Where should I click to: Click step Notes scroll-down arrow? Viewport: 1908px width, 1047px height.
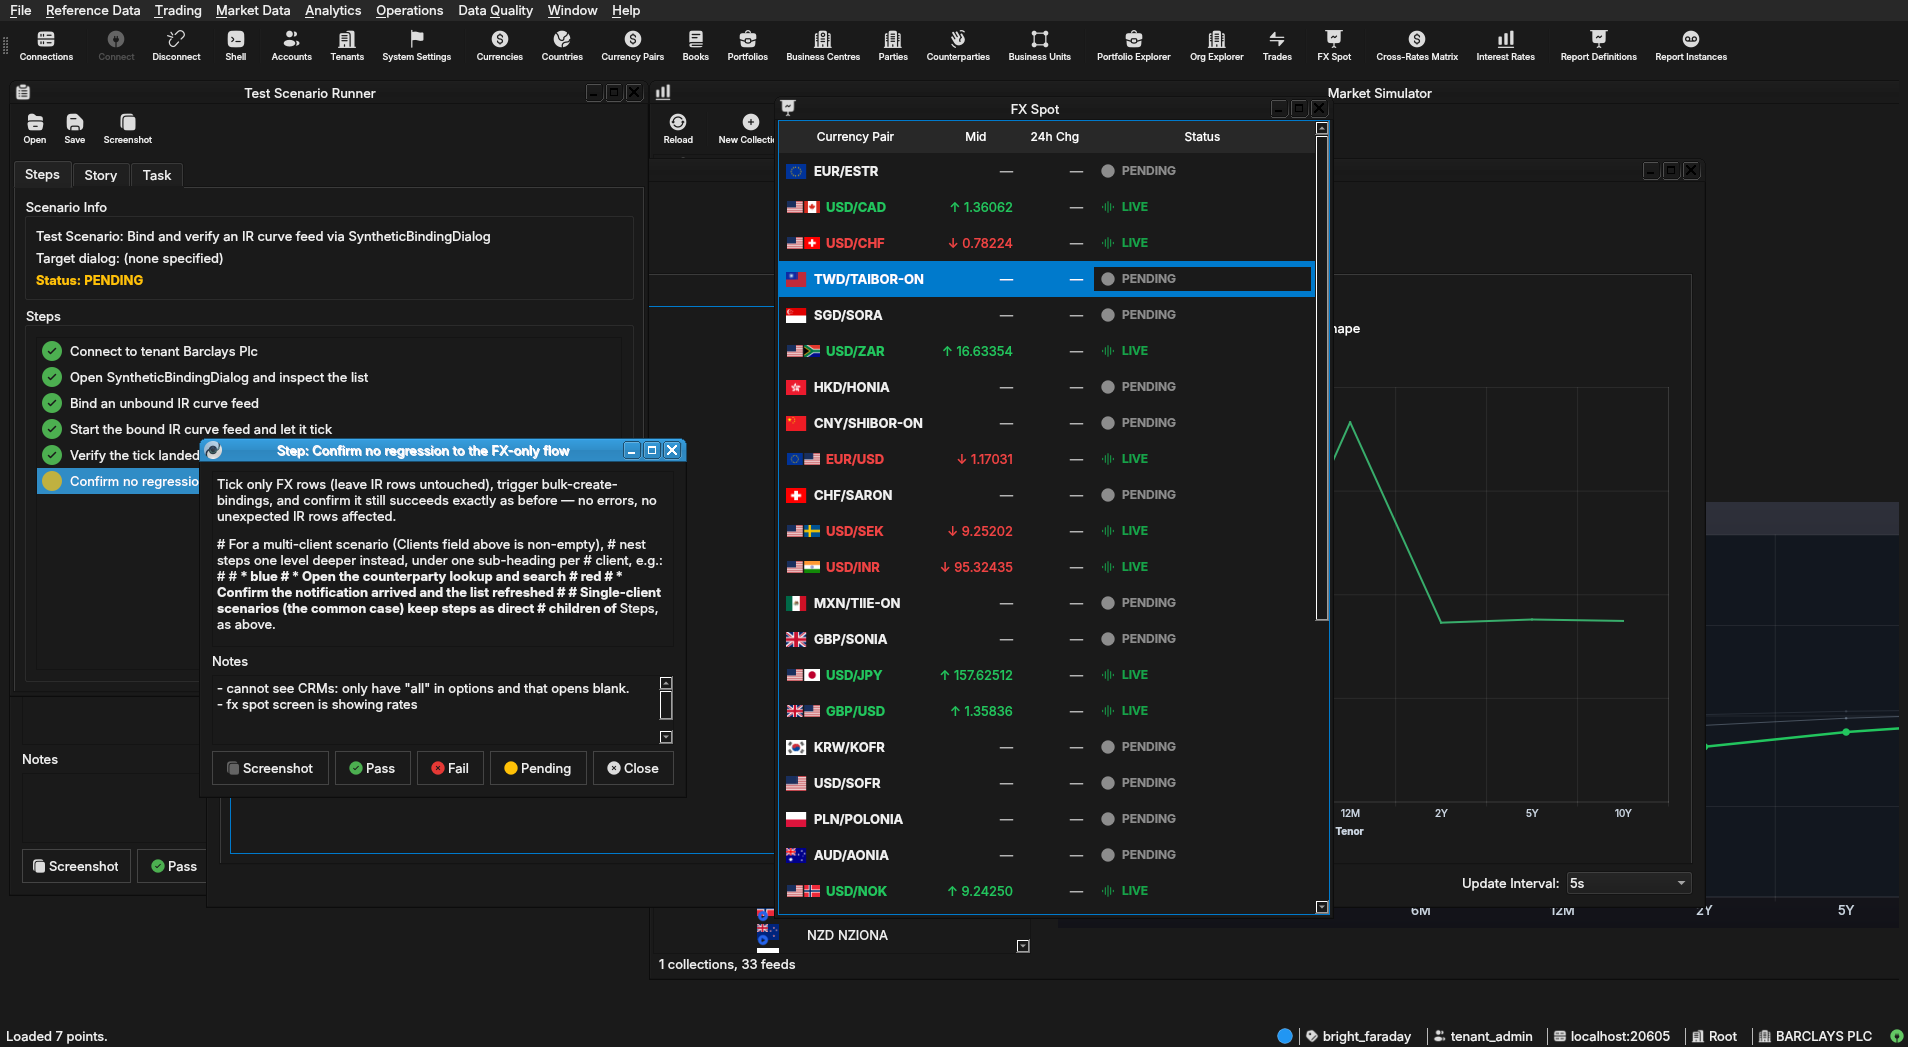pos(666,737)
